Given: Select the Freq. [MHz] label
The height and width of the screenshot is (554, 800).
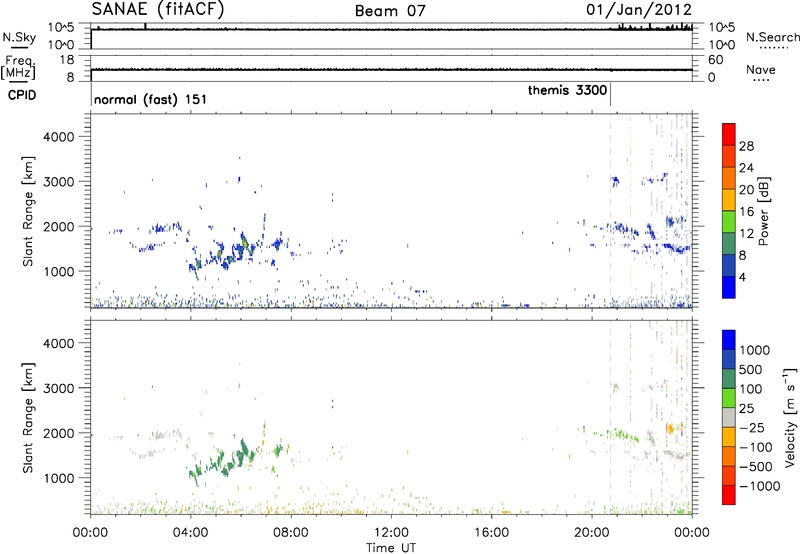Looking at the screenshot, I should point(19,68).
